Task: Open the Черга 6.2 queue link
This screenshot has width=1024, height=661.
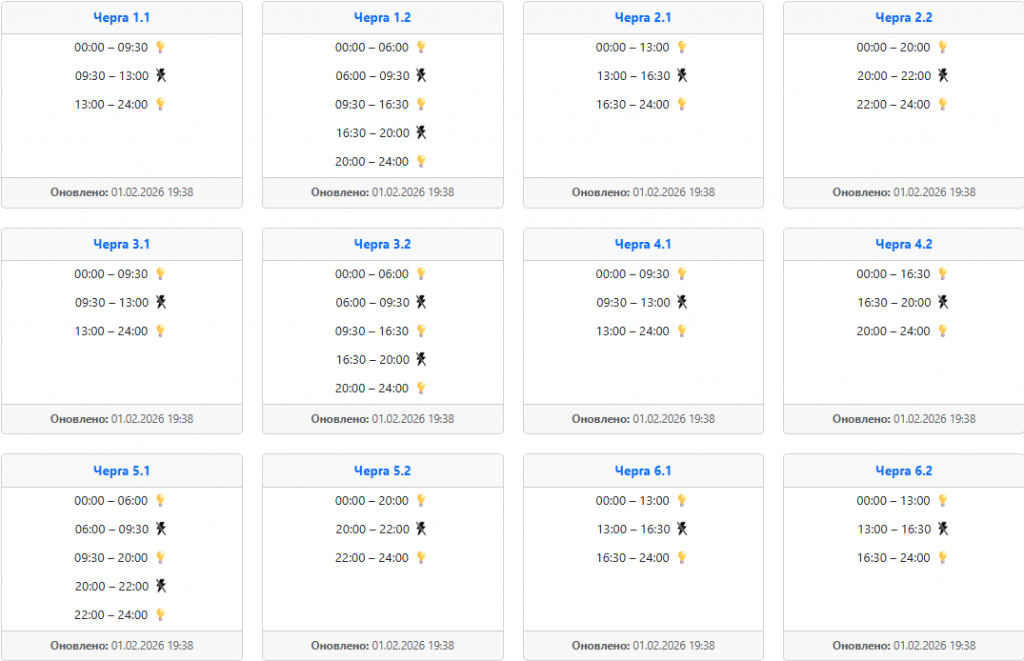Action: pos(904,471)
